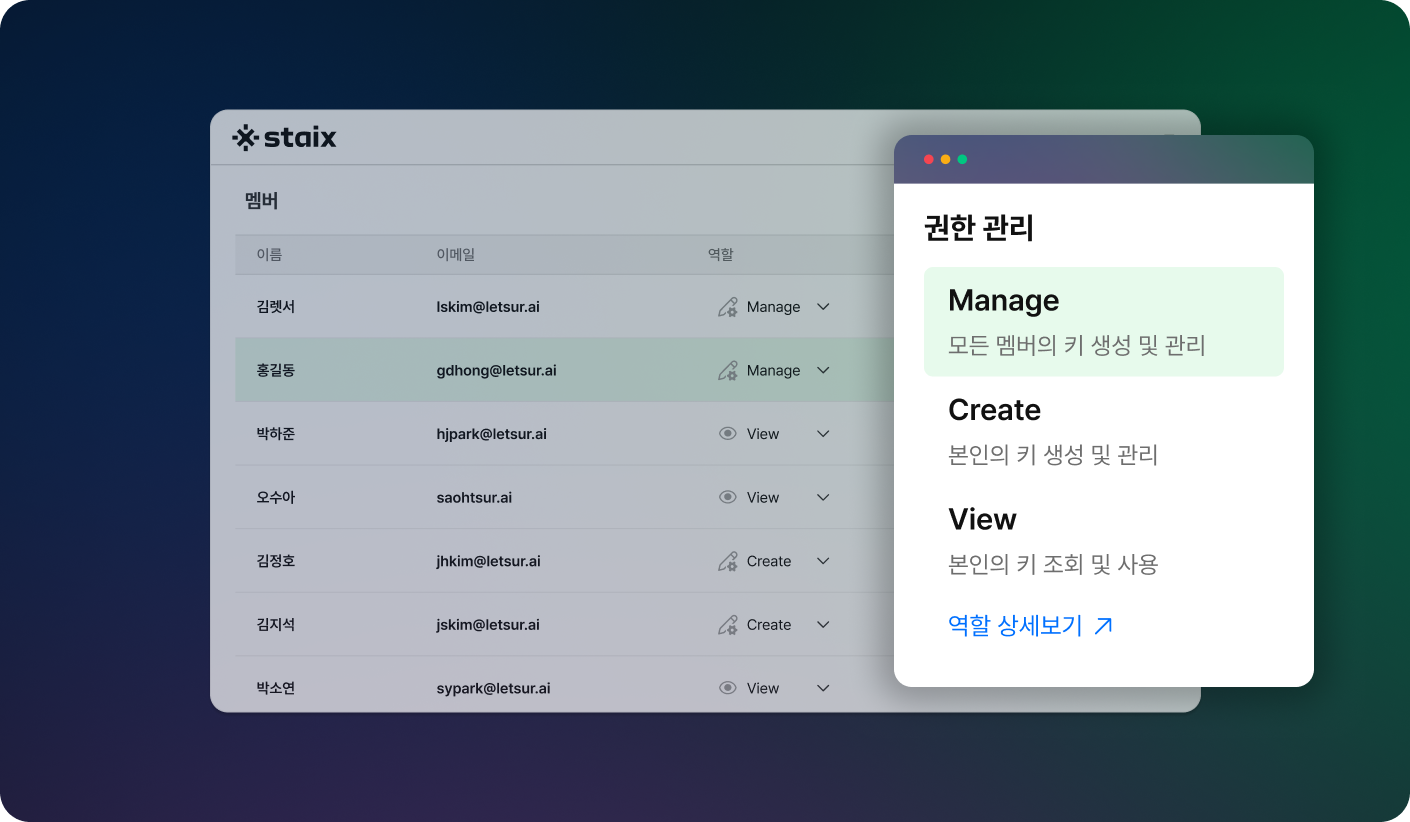Click the pen icon beside 홍길동's Manage role

pyautogui.click(x=728, y=370)
